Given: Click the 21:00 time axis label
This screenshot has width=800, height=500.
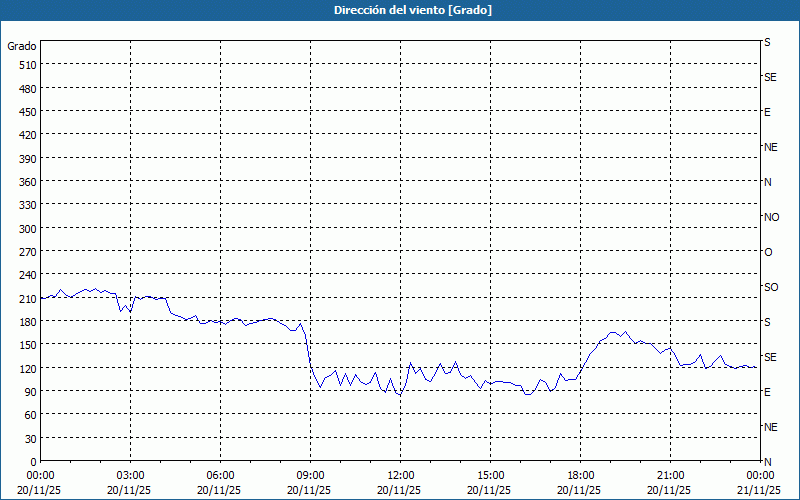Looking at the screenshot, I should [670, 475].
